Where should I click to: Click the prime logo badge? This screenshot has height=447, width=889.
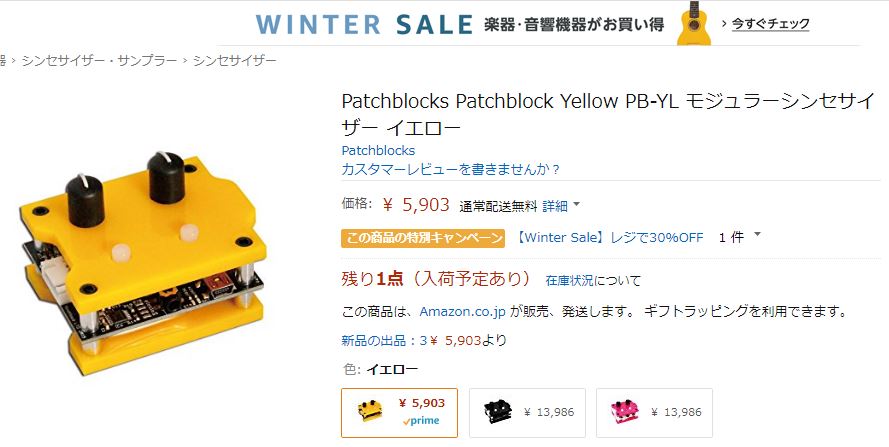pyautogui.click(x=421, y=421)
